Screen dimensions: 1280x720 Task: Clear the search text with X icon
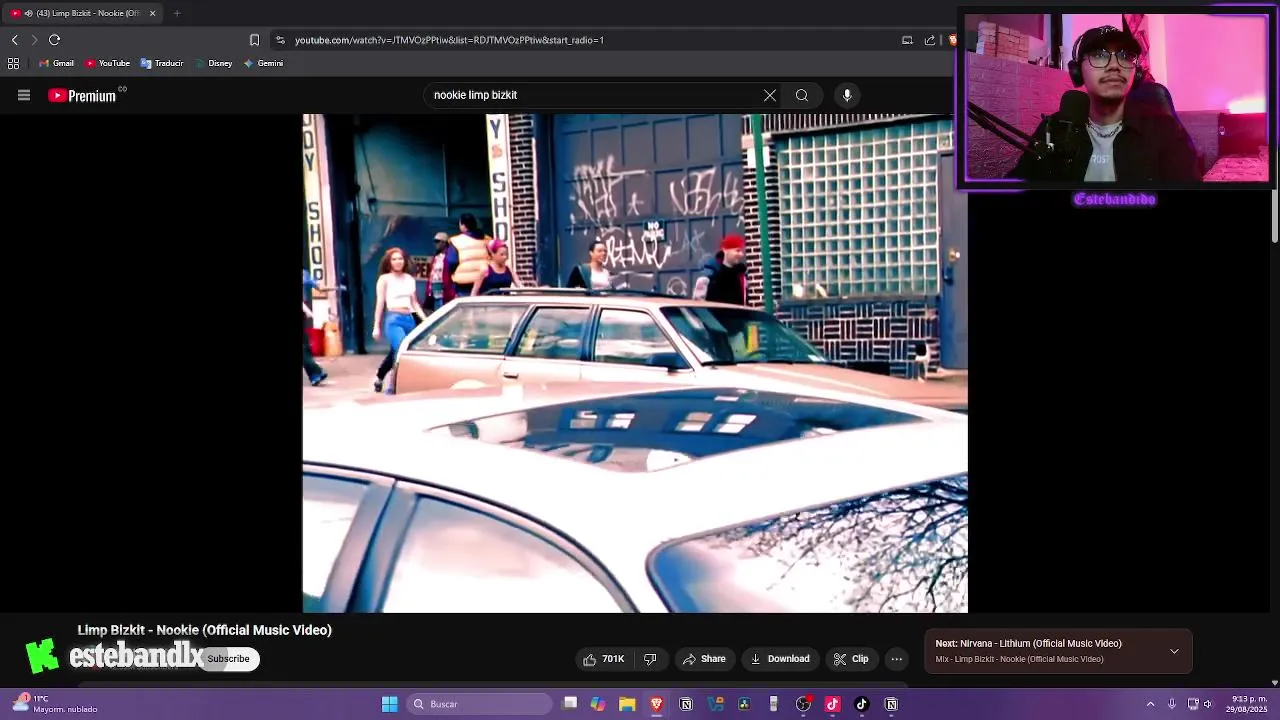coord(770,95)
